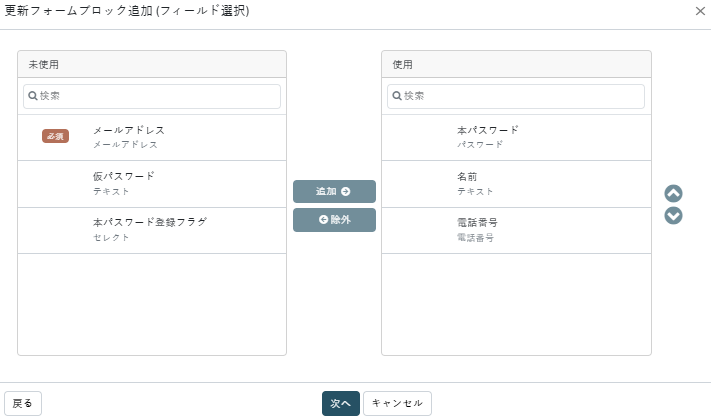711x418 pixels.
Task: Click the 未使用 panel header
Action: (152, 64)
